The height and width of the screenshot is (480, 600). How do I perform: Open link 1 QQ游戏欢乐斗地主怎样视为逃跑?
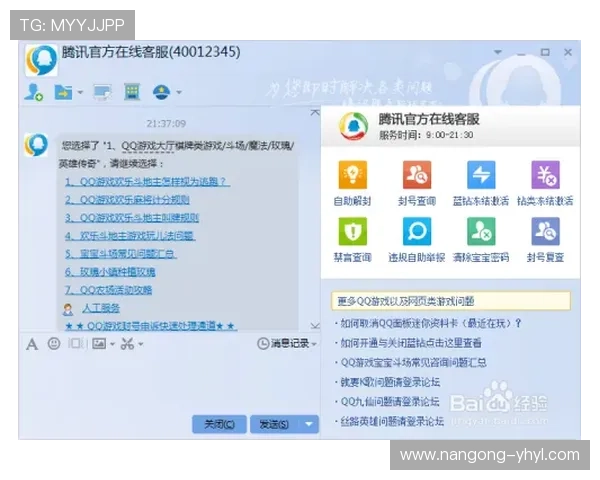(x=147, y=181)
